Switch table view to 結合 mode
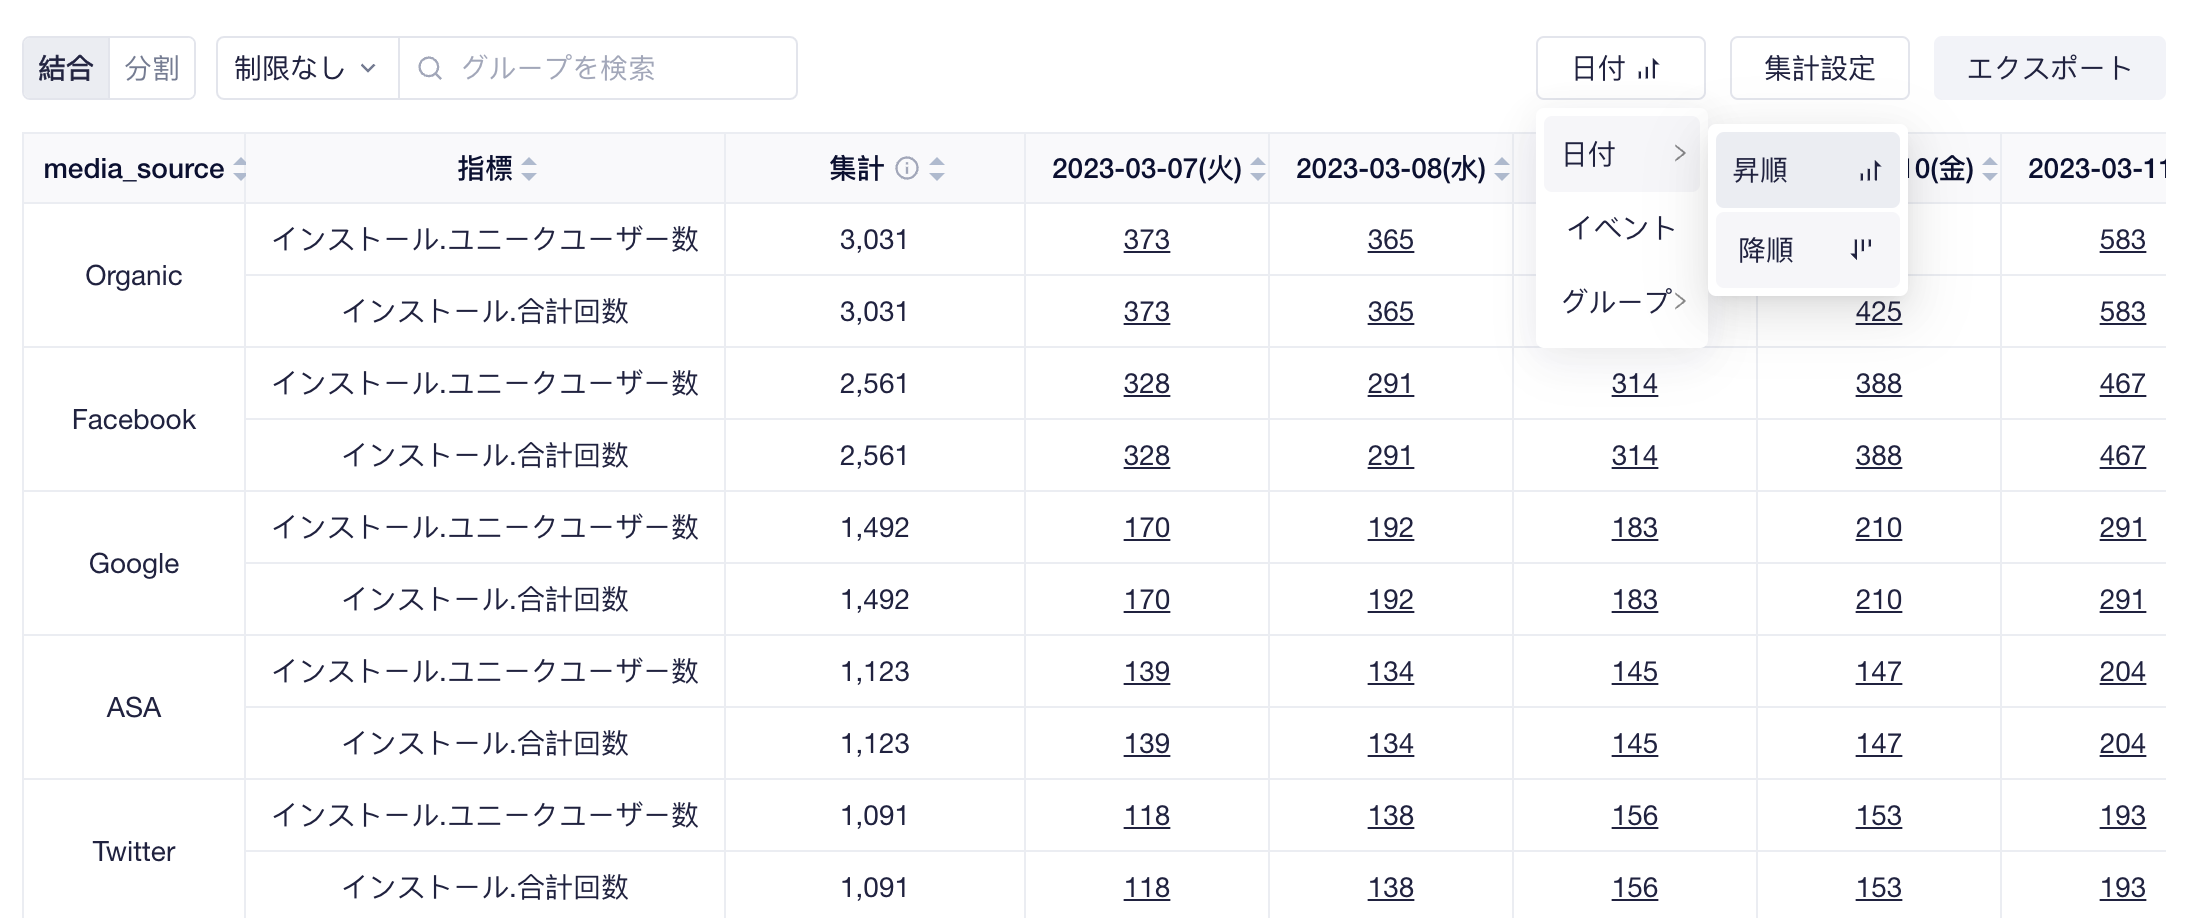The image size is (2206, 918). pyautogui.click(x=66, y=68)
